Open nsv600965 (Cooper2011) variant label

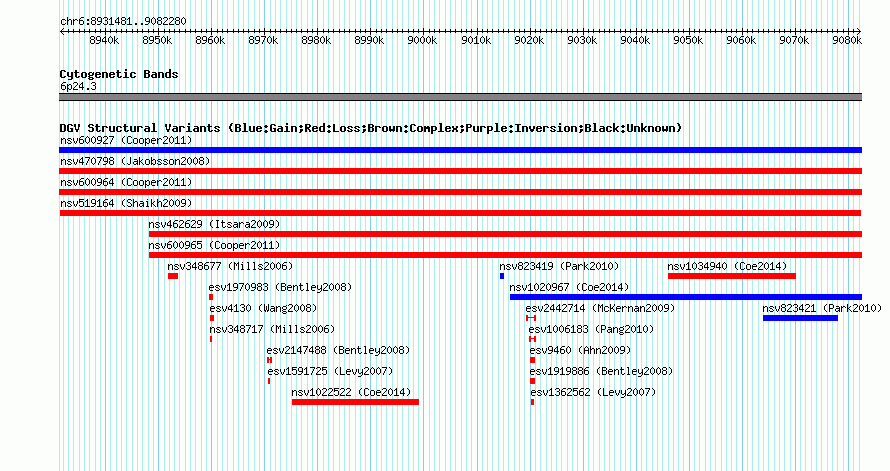[215, 245]
